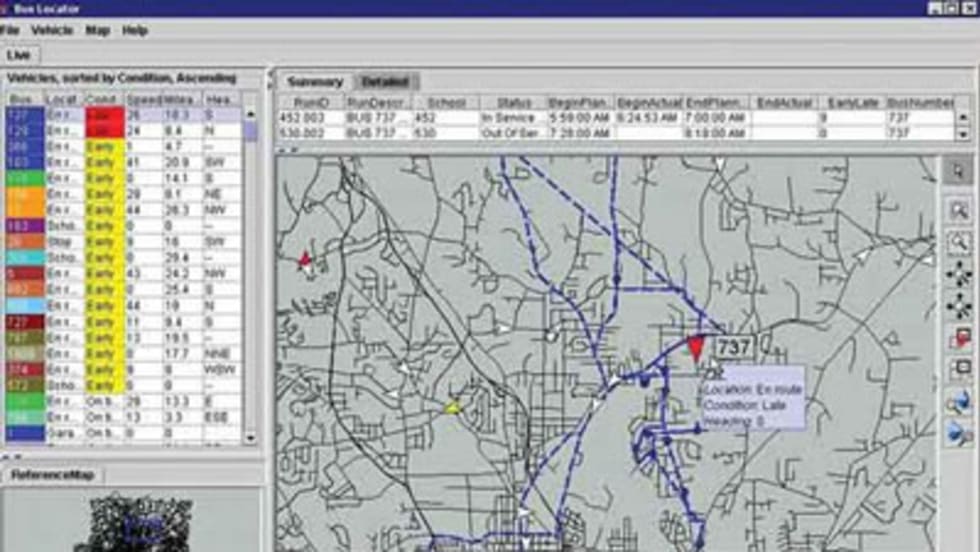Screen dimensions: 980x552
Task: Click the red Late condition cell for first bus
Action: click(x=104, y=114)
